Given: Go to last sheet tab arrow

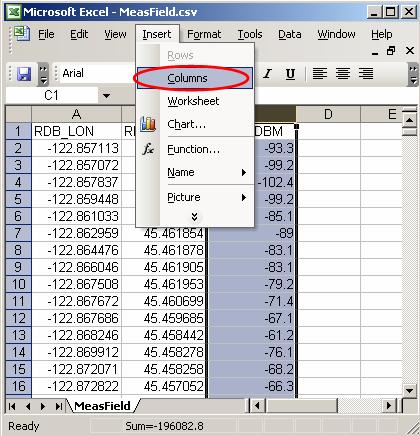Looking at the screenshot, I should (x=59, y=406).
